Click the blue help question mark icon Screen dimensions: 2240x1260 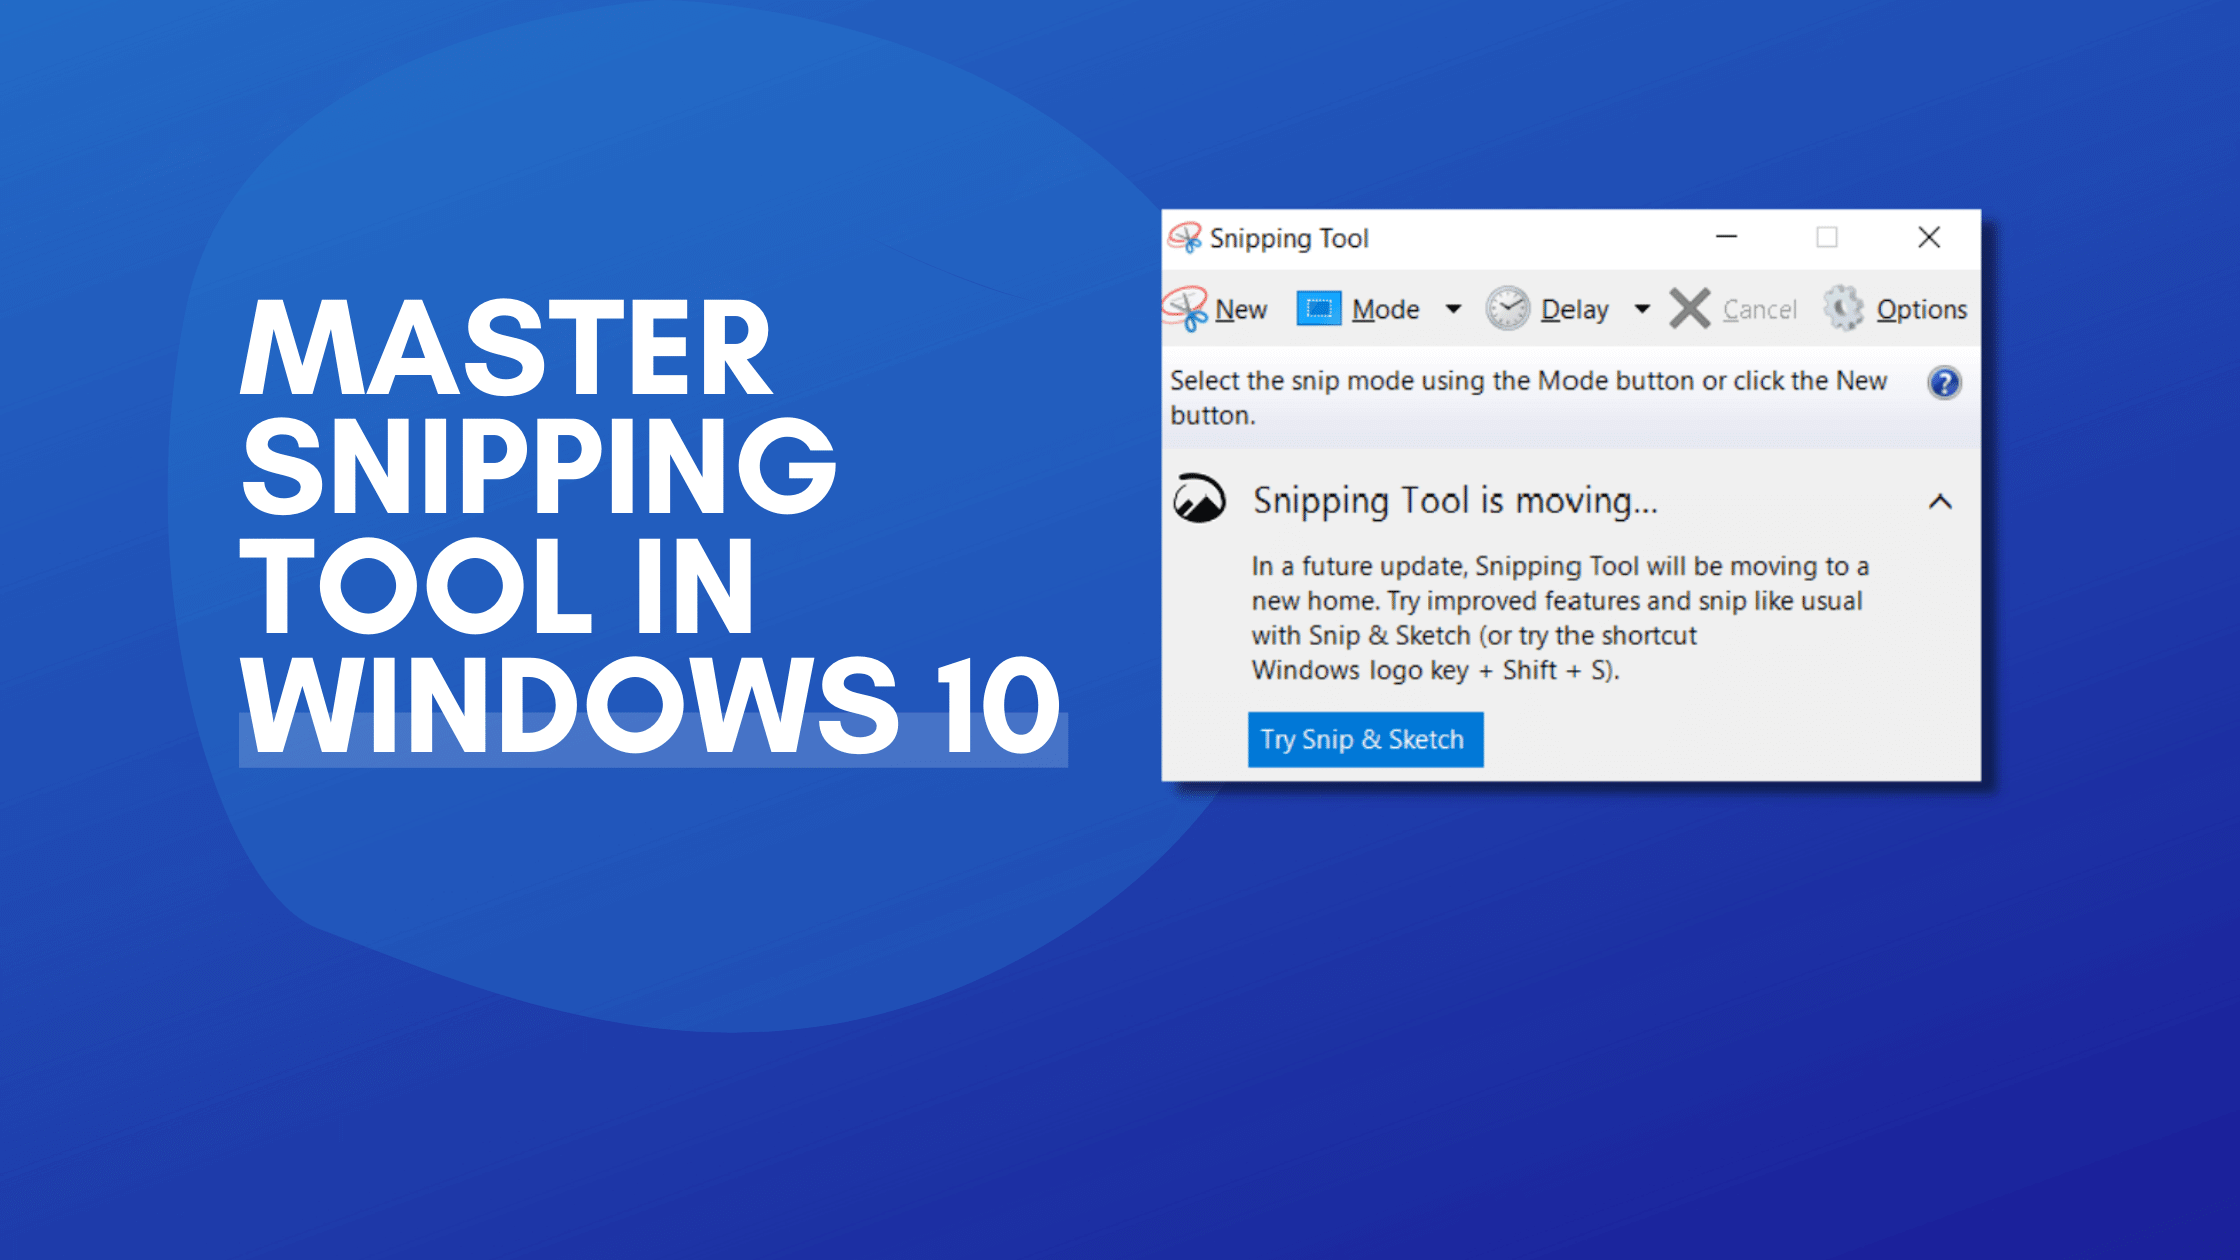pyautogui.click(x=1944, y=383)
